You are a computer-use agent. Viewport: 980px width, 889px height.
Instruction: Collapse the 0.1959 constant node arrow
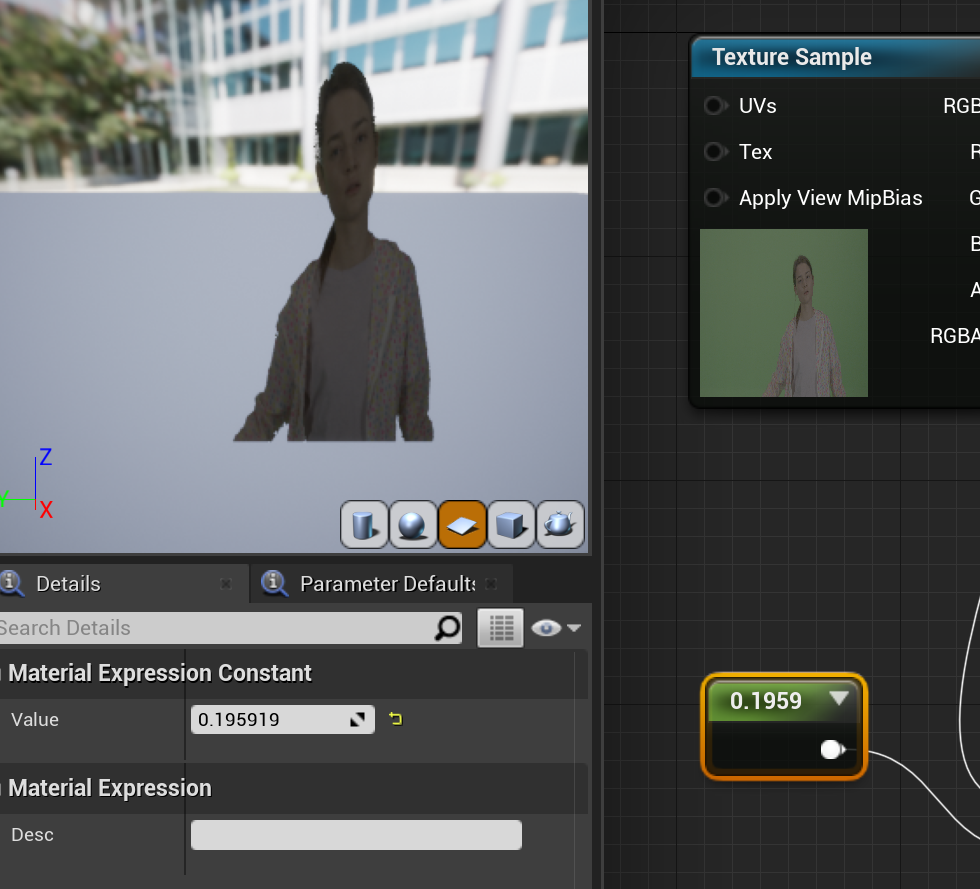click(x=838, y=699)
